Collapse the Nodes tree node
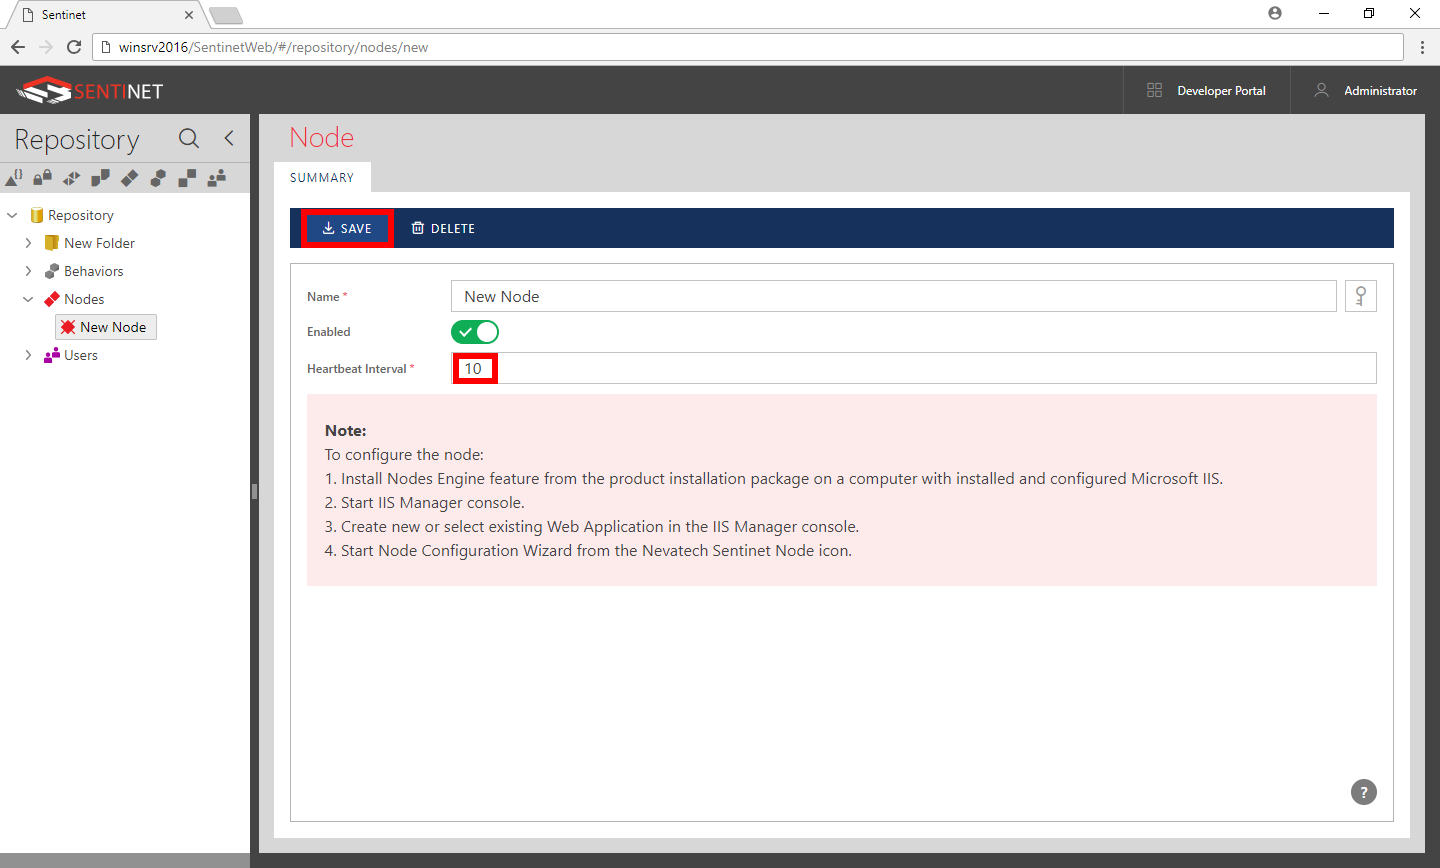 pos(28,299)
